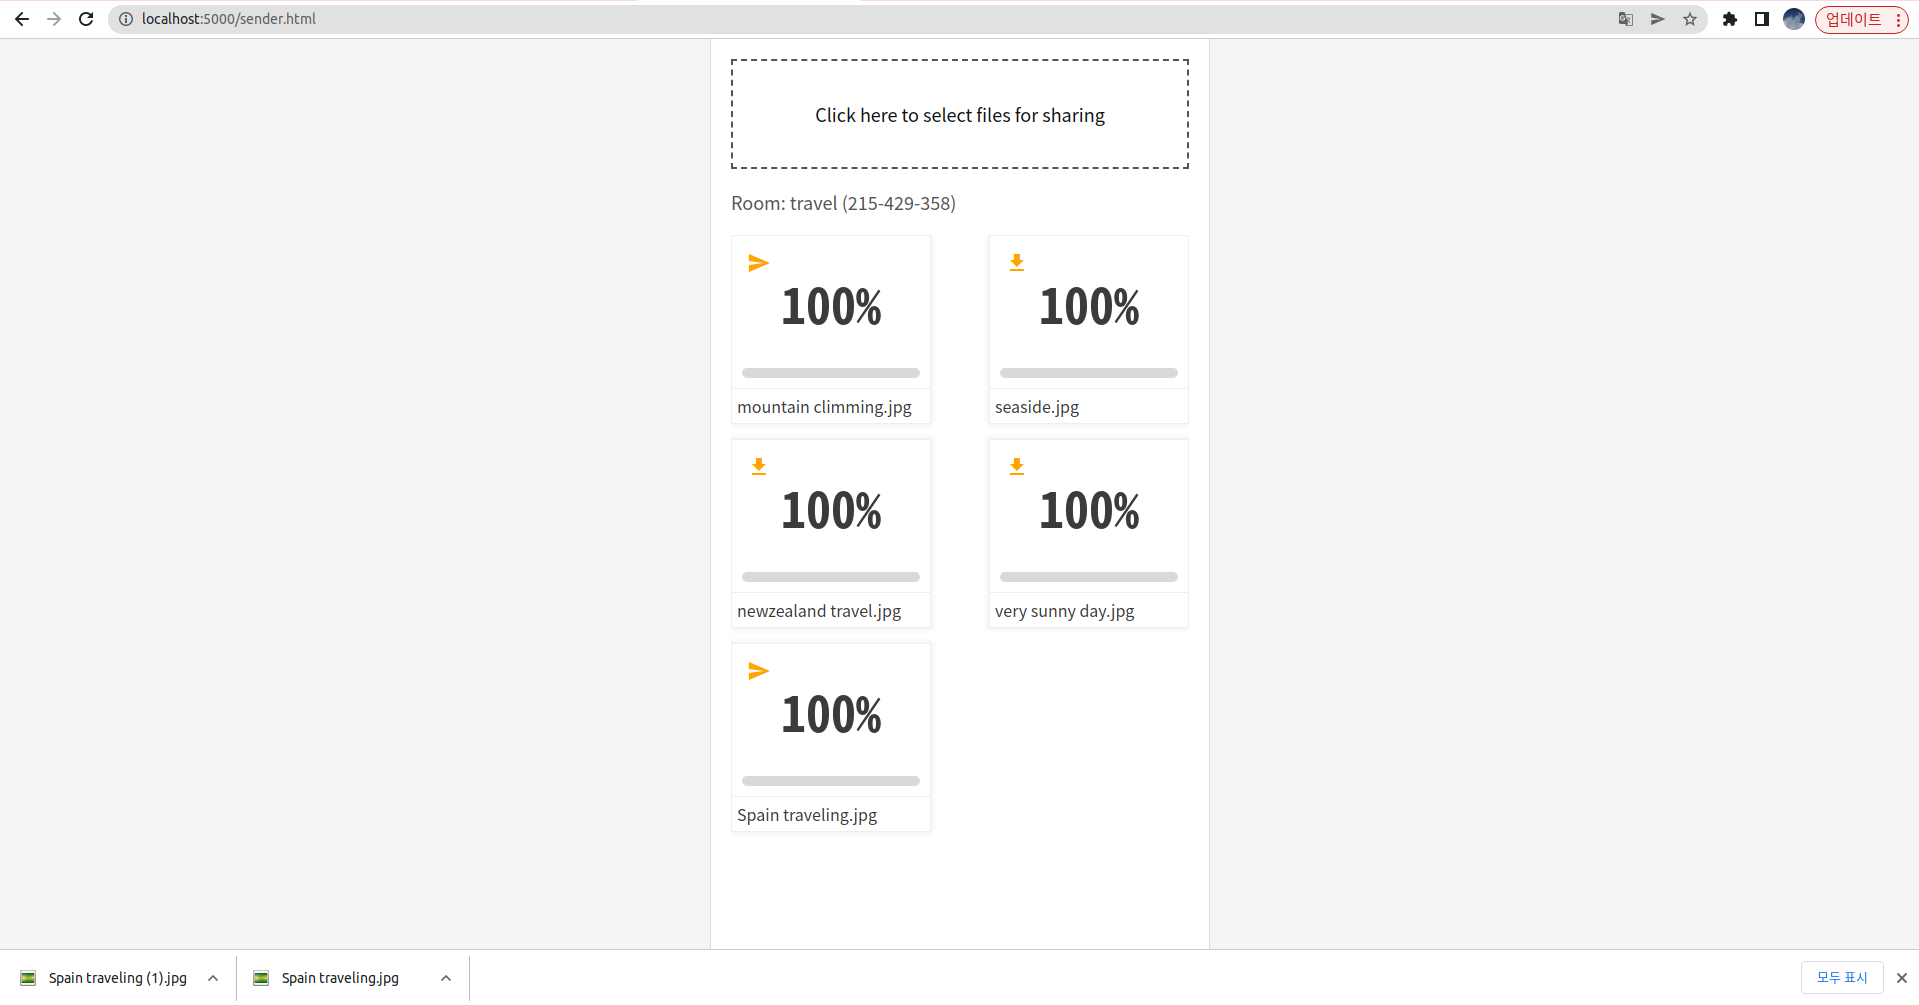This screenshot has width=1919, height=1005.
Task: Expand options chevron for Spain traveling (1).jpg download
Action: (213, 978)
